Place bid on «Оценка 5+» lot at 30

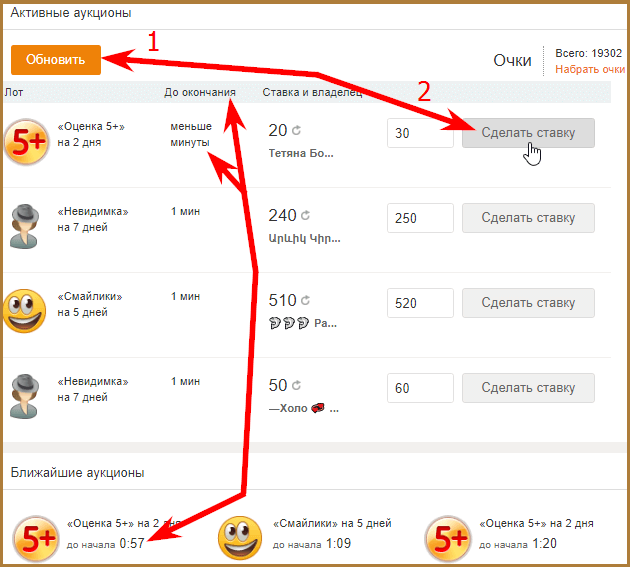(528, 133)
